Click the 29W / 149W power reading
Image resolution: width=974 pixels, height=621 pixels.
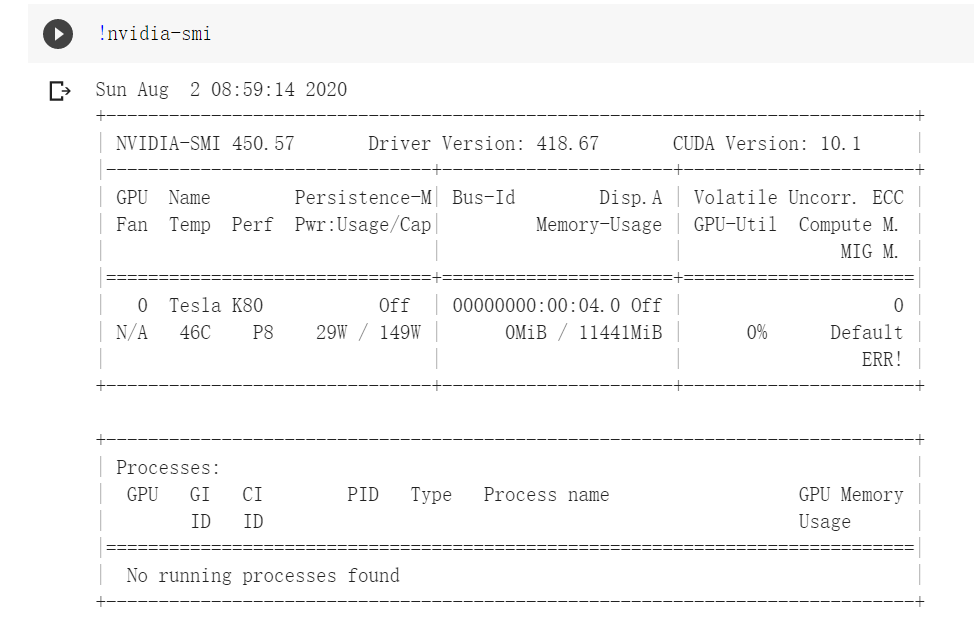click(368, 333)
